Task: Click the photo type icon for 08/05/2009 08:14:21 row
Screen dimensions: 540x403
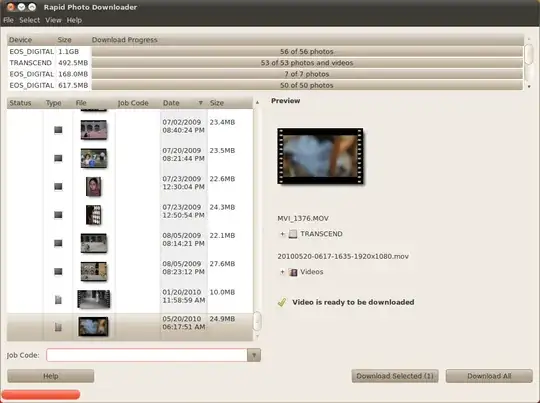Action: (x=58, y=243)
